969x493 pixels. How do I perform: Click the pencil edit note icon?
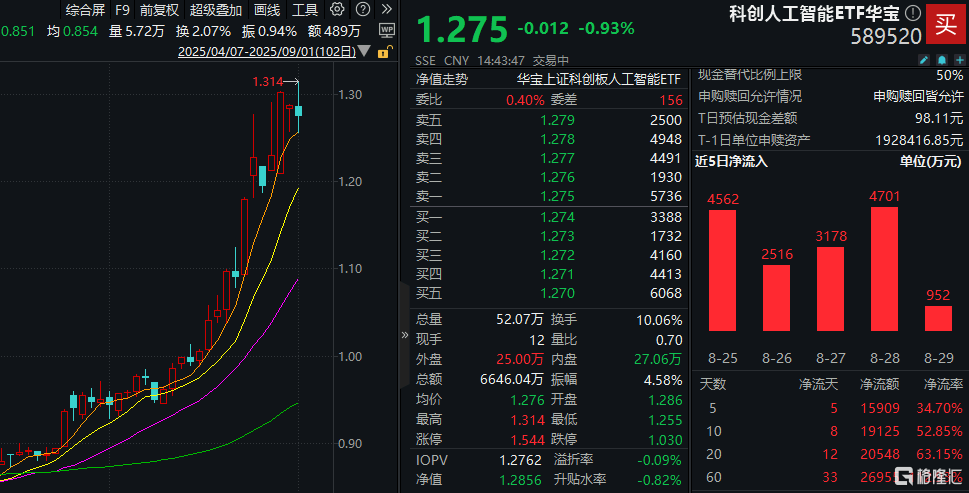(x=923, y=60)
